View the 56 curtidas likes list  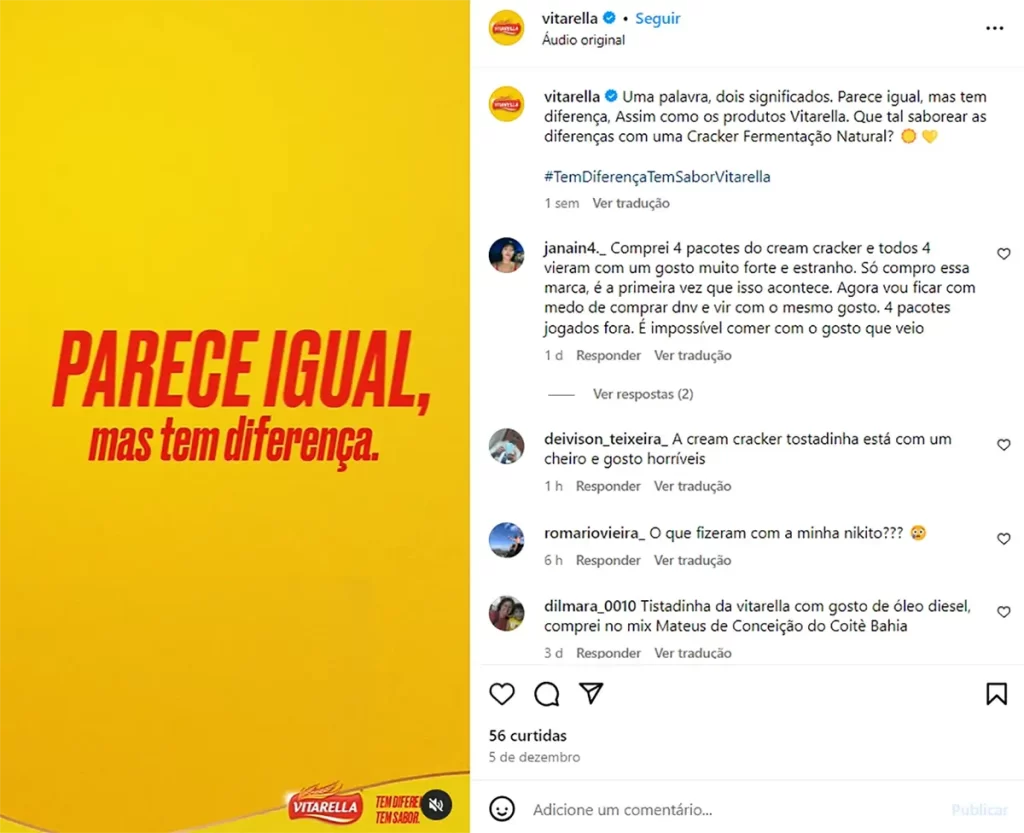(528, 735)
